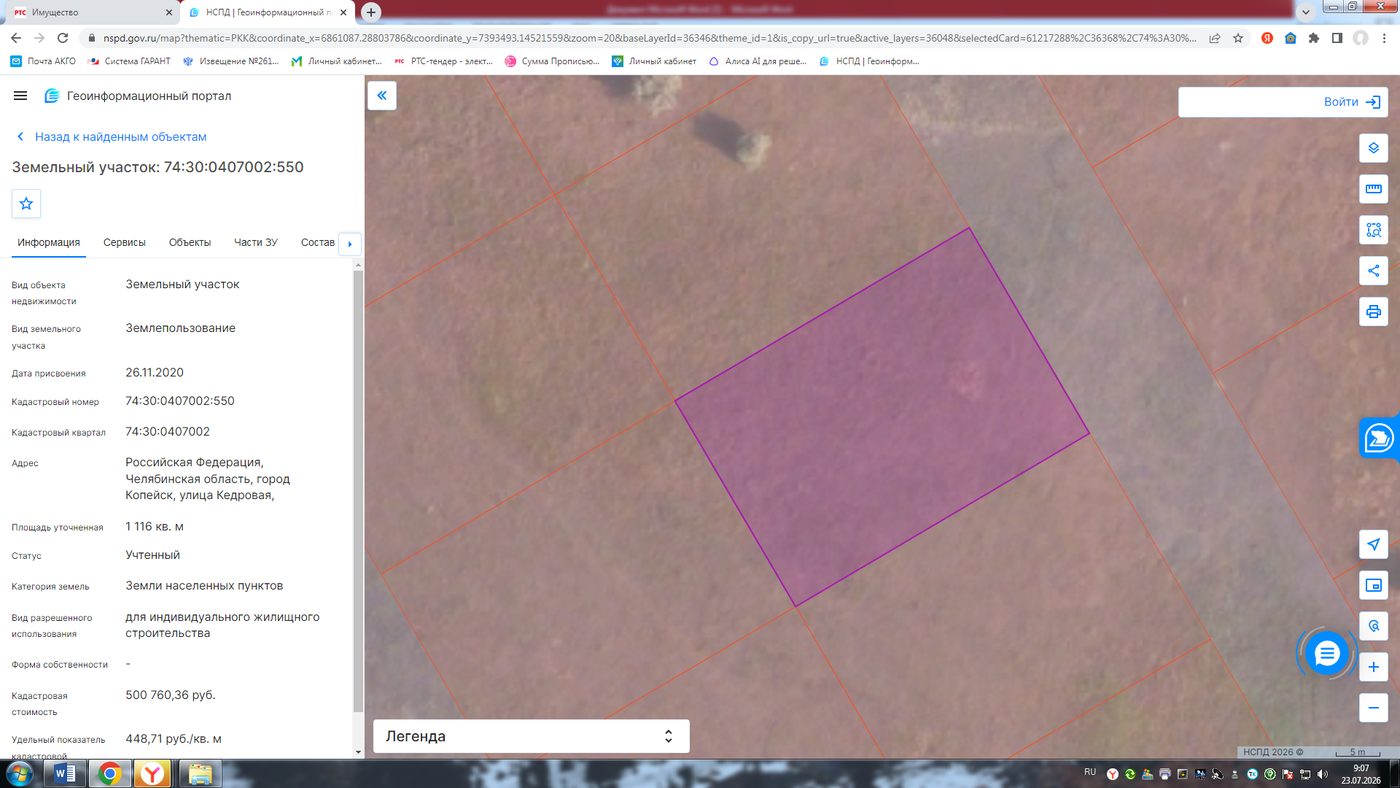Open Word from the Windows taskbar
The height and width of the screenshot is (788, 1400).
coord(64,773)
